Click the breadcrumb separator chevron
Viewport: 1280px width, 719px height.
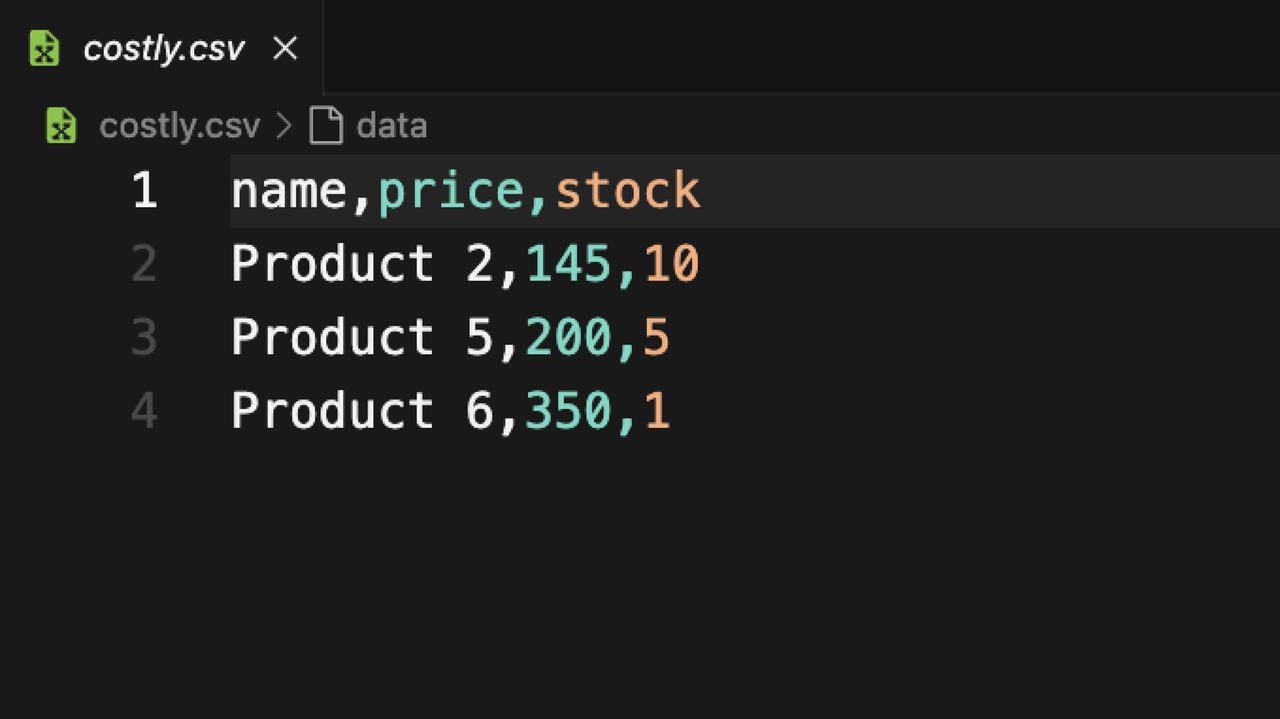pyautogui.click(x=284, y=126)
